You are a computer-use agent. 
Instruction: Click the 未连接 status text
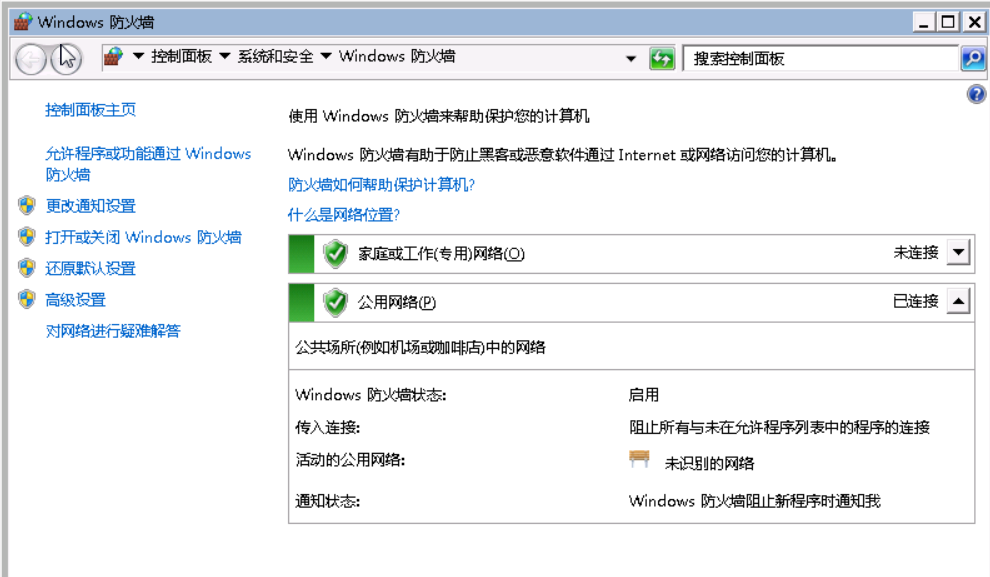click(915, 253)
